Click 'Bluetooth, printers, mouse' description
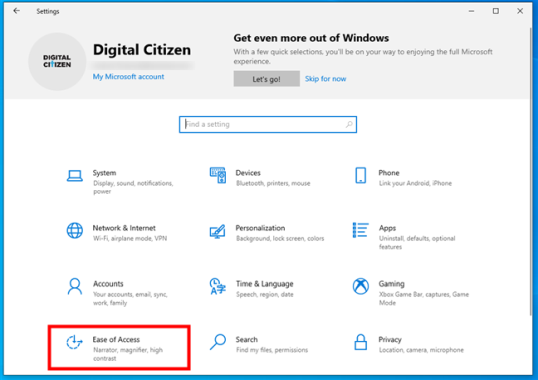 273,183
